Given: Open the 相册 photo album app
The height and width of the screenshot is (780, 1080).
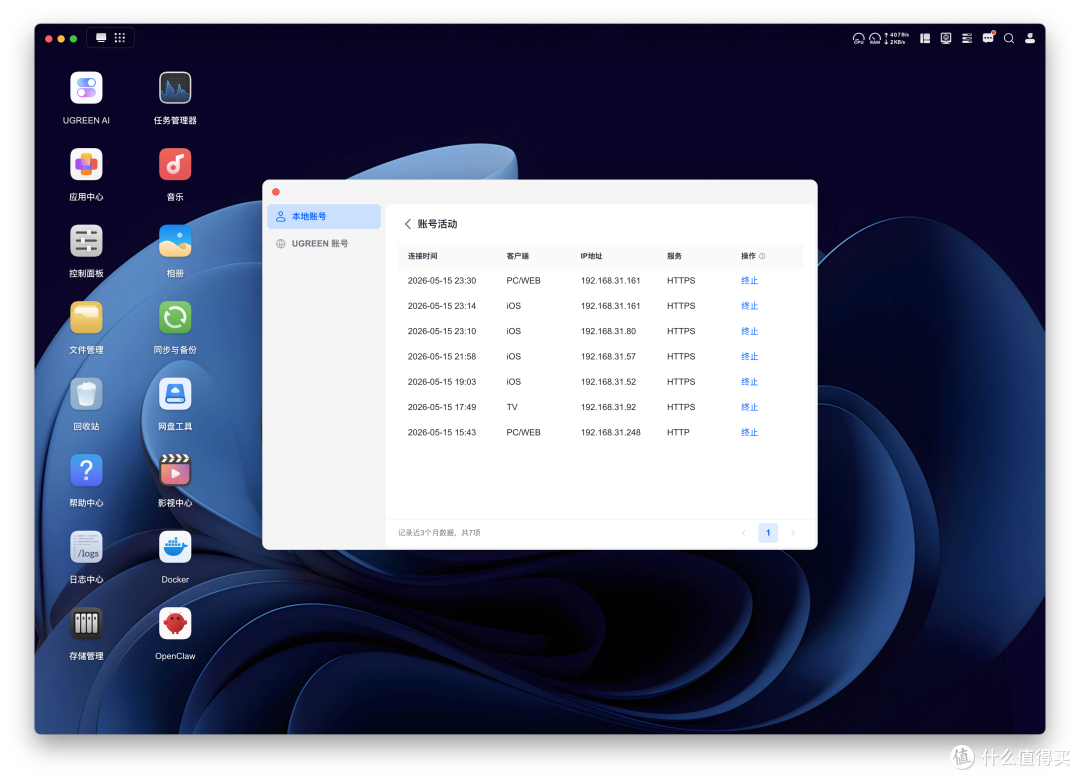Looking at the screenshot, I should [175, 241].
